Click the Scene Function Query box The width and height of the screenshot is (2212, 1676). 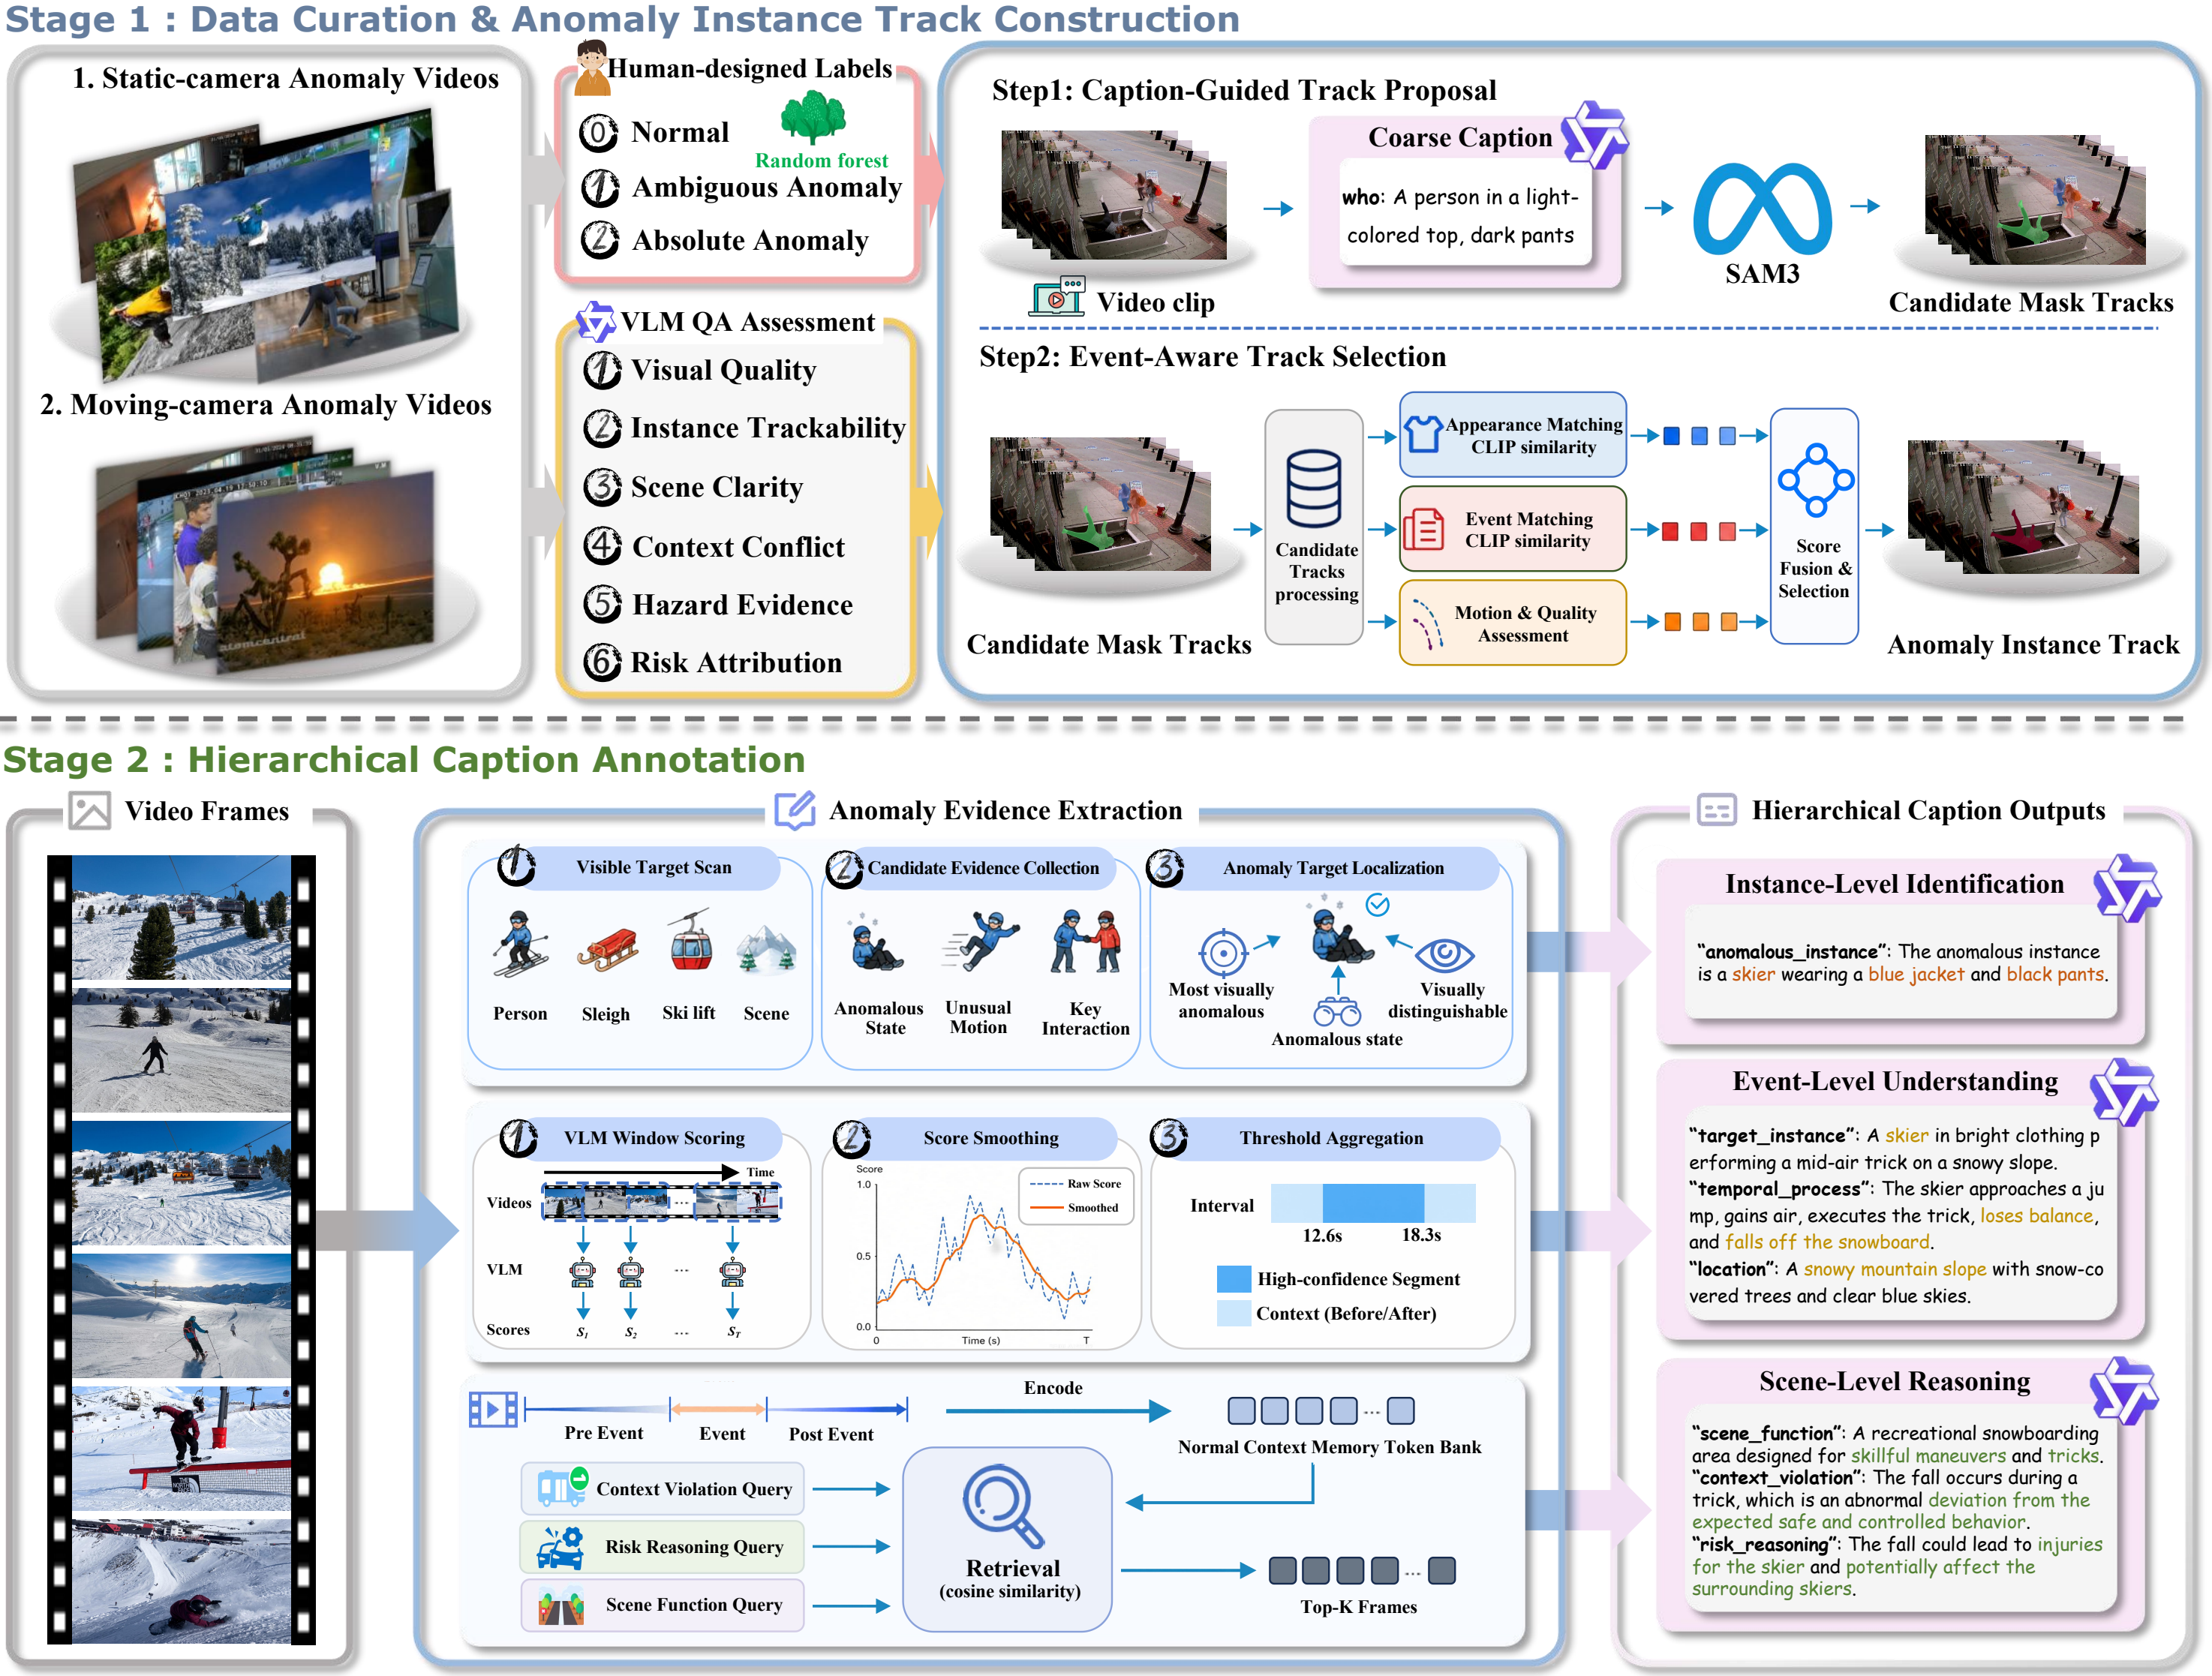(x=663, y=1605)
